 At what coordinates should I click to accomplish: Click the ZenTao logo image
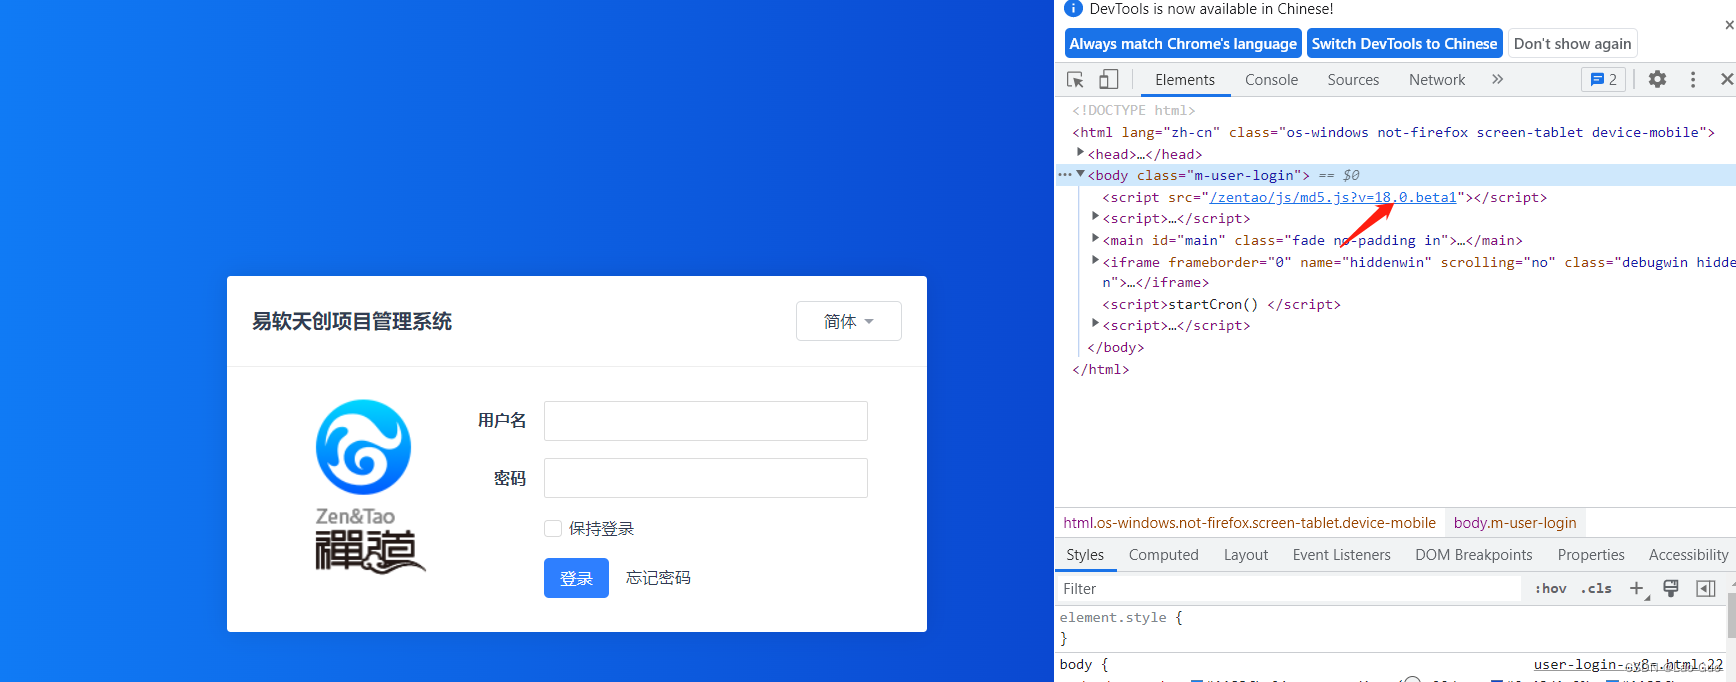370,486
